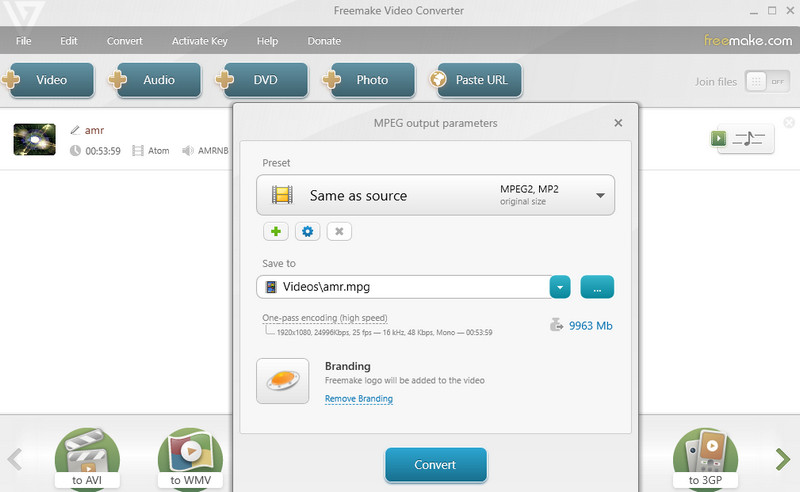The width and height of the screenshot is (800, 492).
Task: Click the Atom video stream film icon
Action: click(x=138, y=151)
